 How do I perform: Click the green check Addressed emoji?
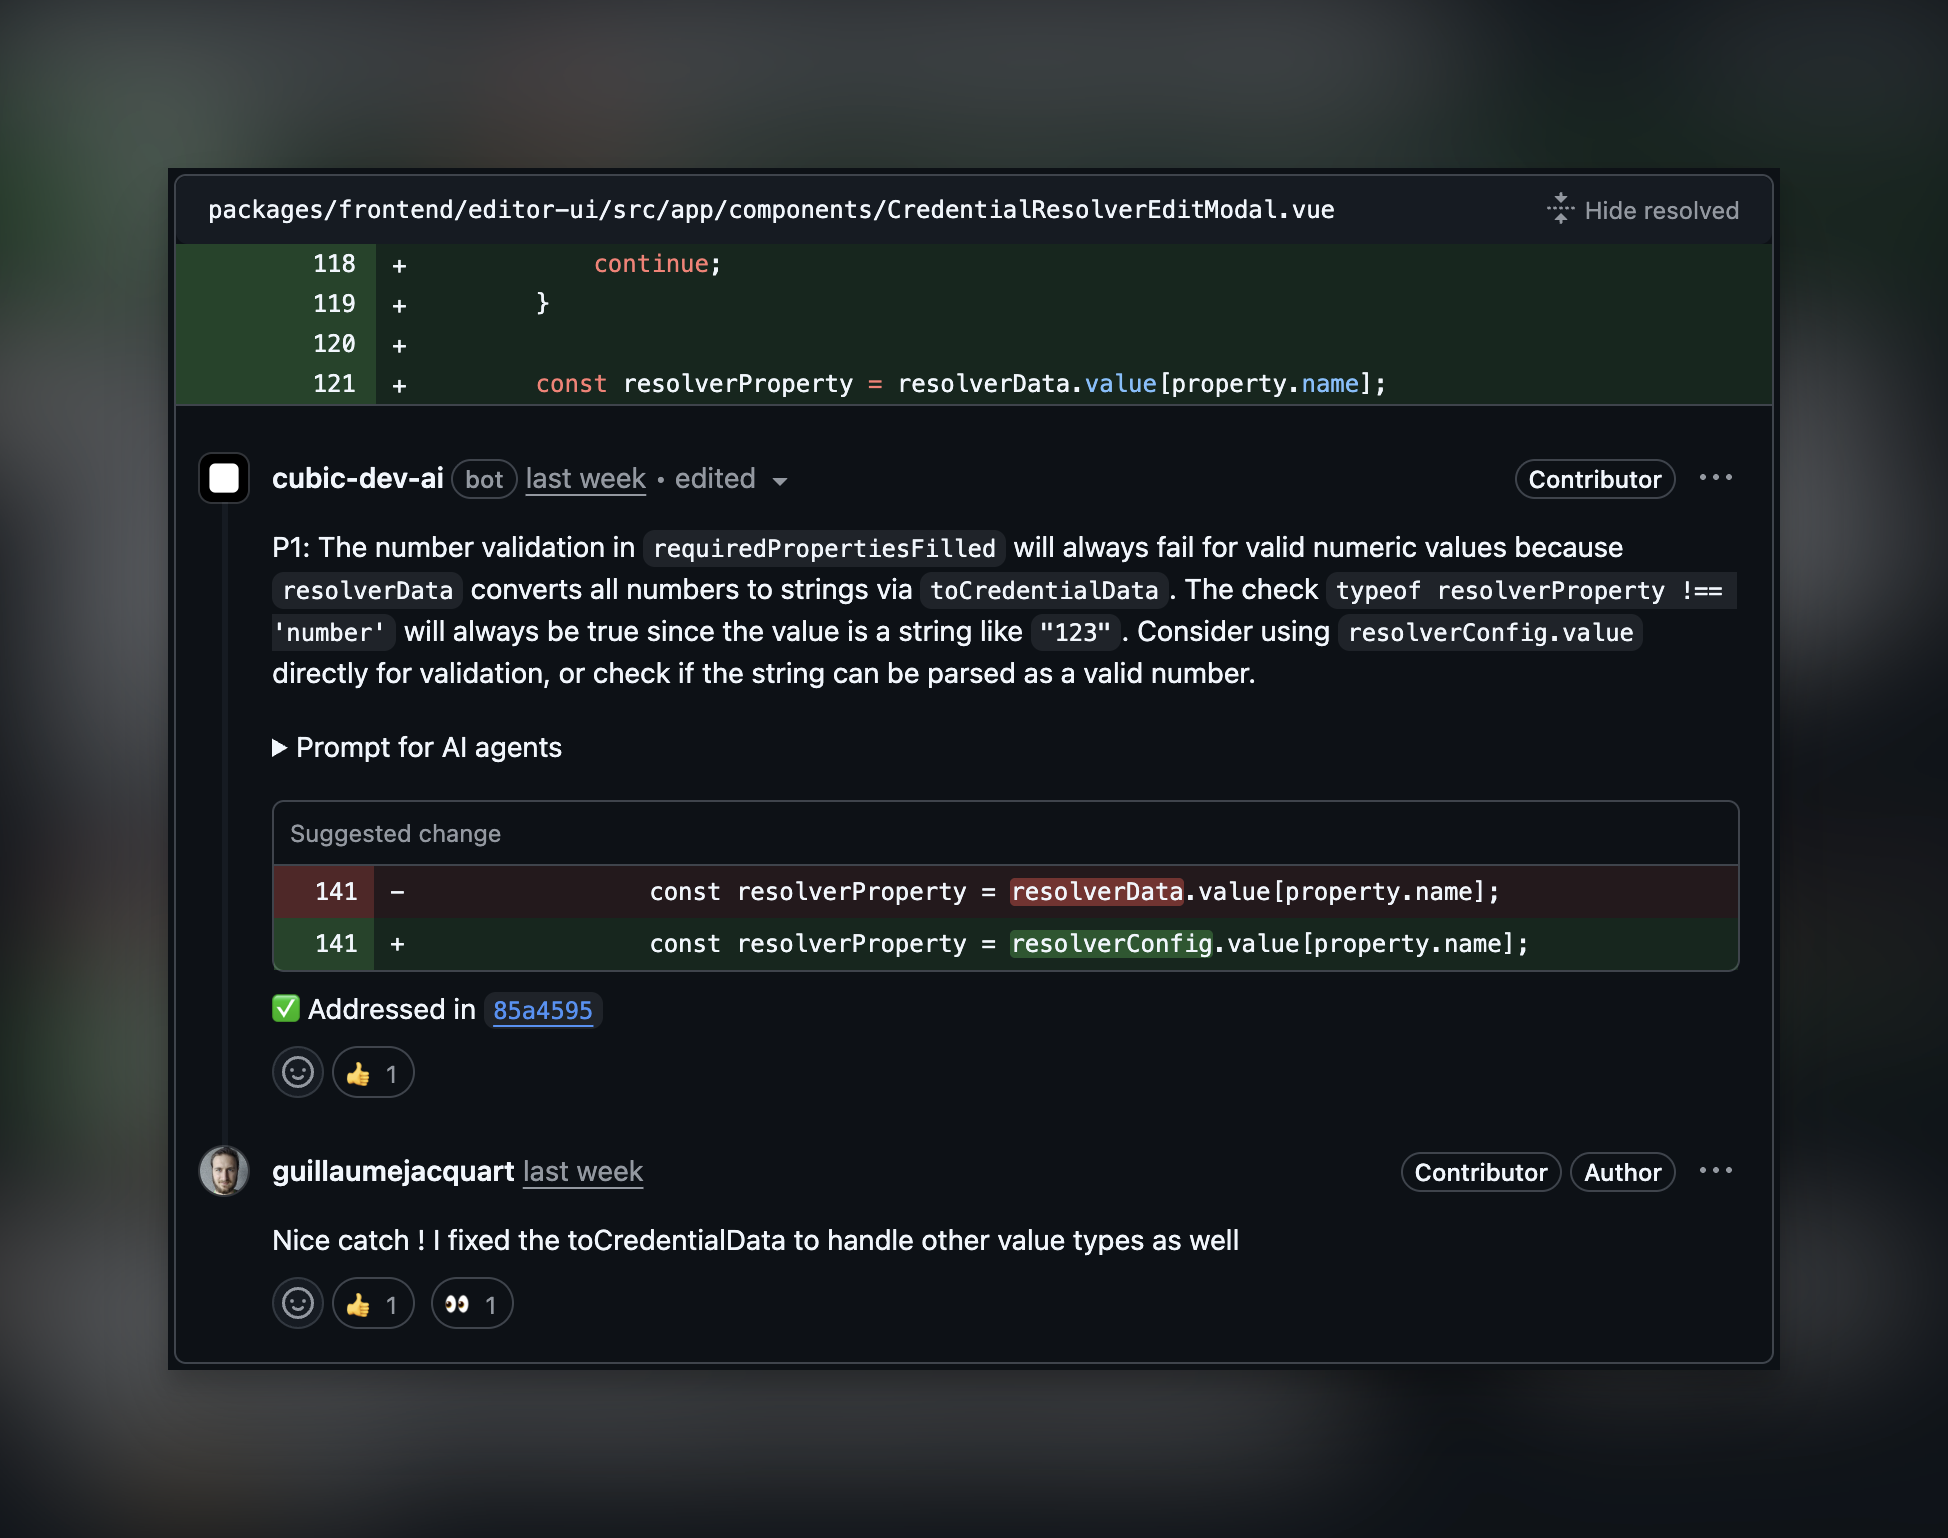point(286,1008)
